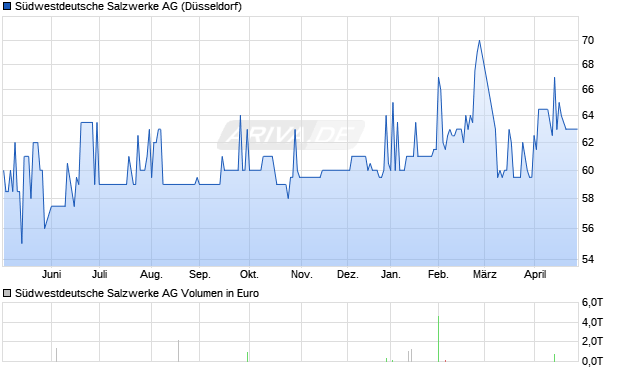Click the 'Juli' month label
Viewport: 620px width, 371px height.
pyautogui.click(x=99, y=274)
